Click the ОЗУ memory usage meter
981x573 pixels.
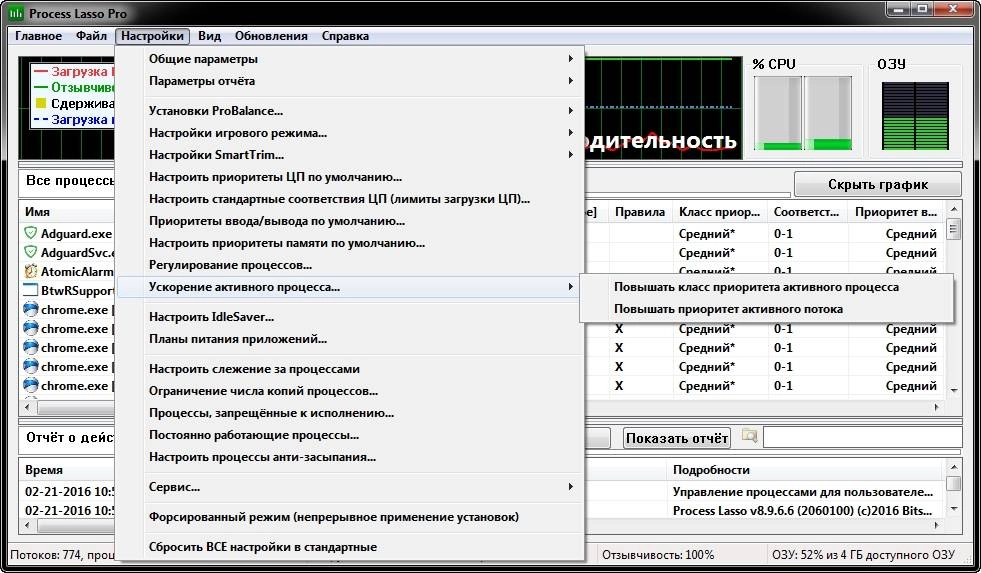(915, 116)
